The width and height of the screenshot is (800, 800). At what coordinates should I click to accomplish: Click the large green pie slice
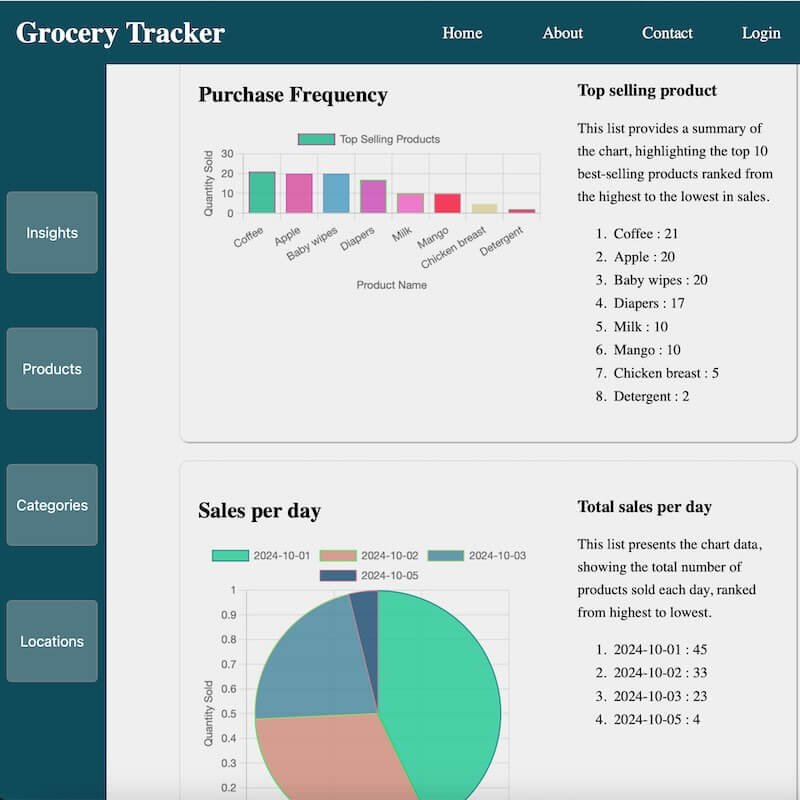(x=444, y=699)
